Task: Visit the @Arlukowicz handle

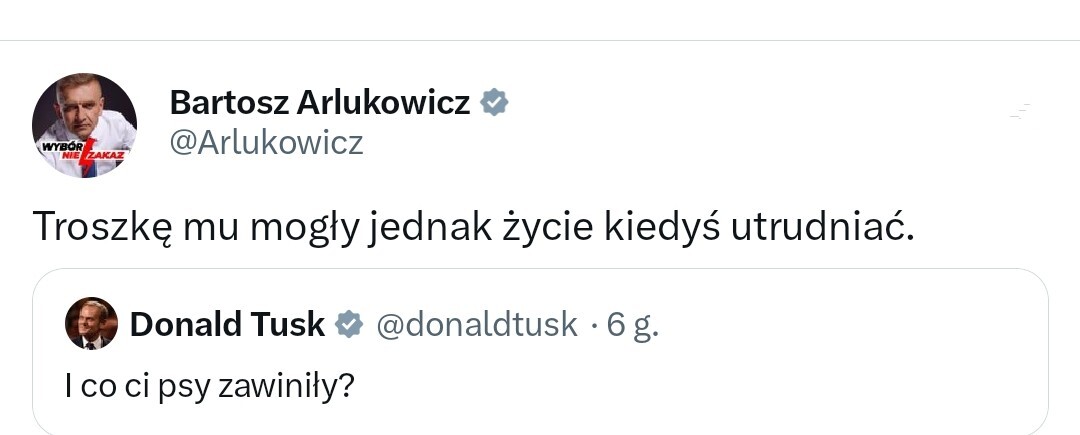Action: tap(267, 143)
